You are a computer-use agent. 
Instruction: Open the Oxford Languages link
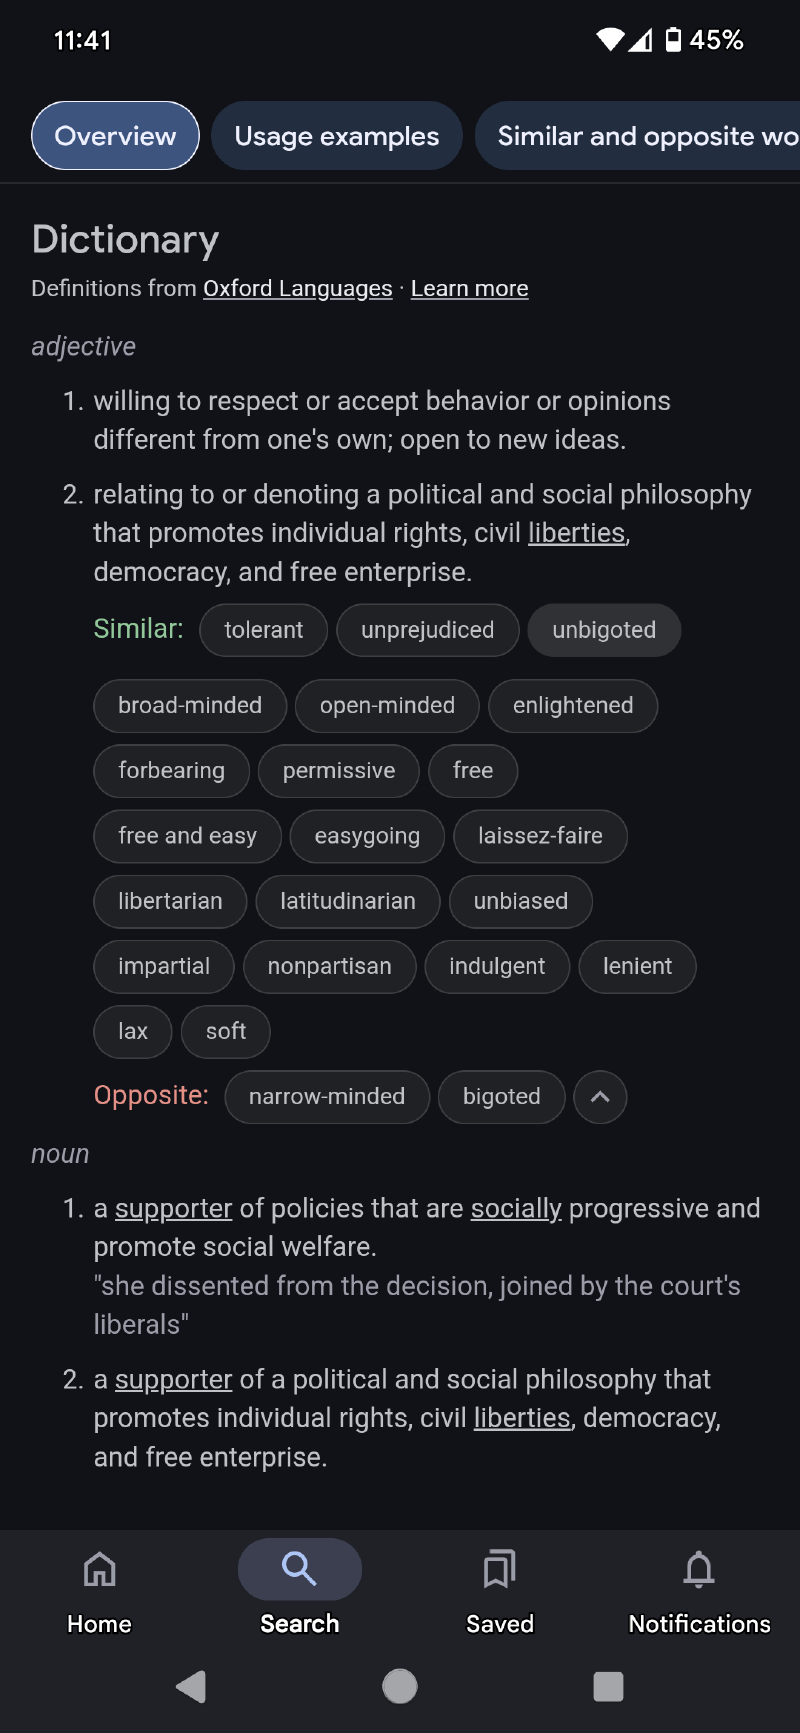pyautogui.click(x=297, y=288)
